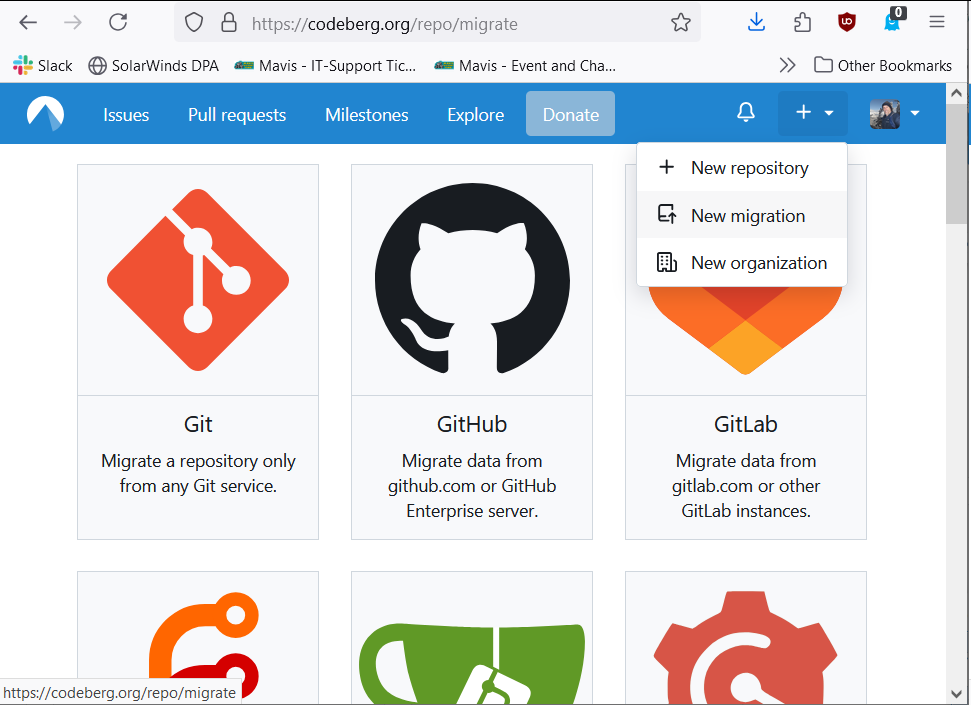
Task: Open Explore in navbar
Action: (476, 115)
